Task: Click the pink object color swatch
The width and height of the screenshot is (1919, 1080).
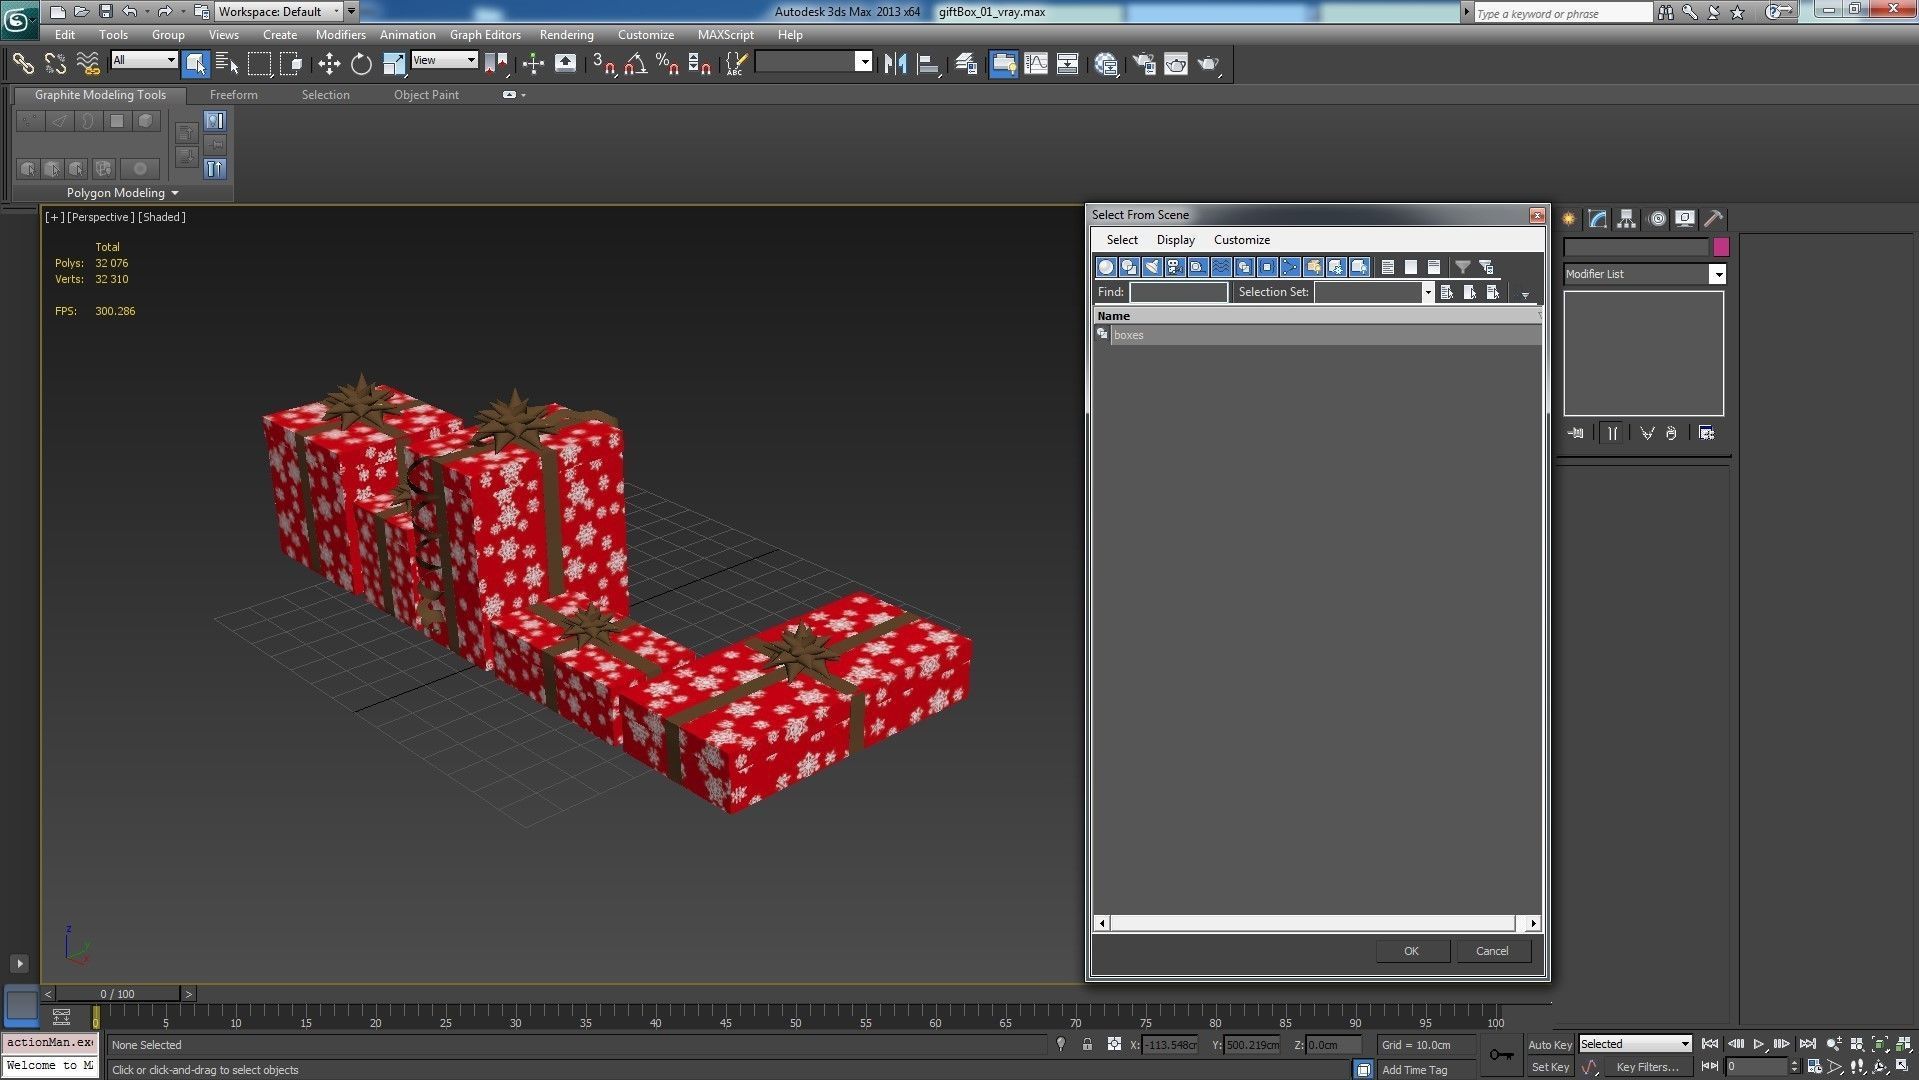Action: coord(1721,247)
